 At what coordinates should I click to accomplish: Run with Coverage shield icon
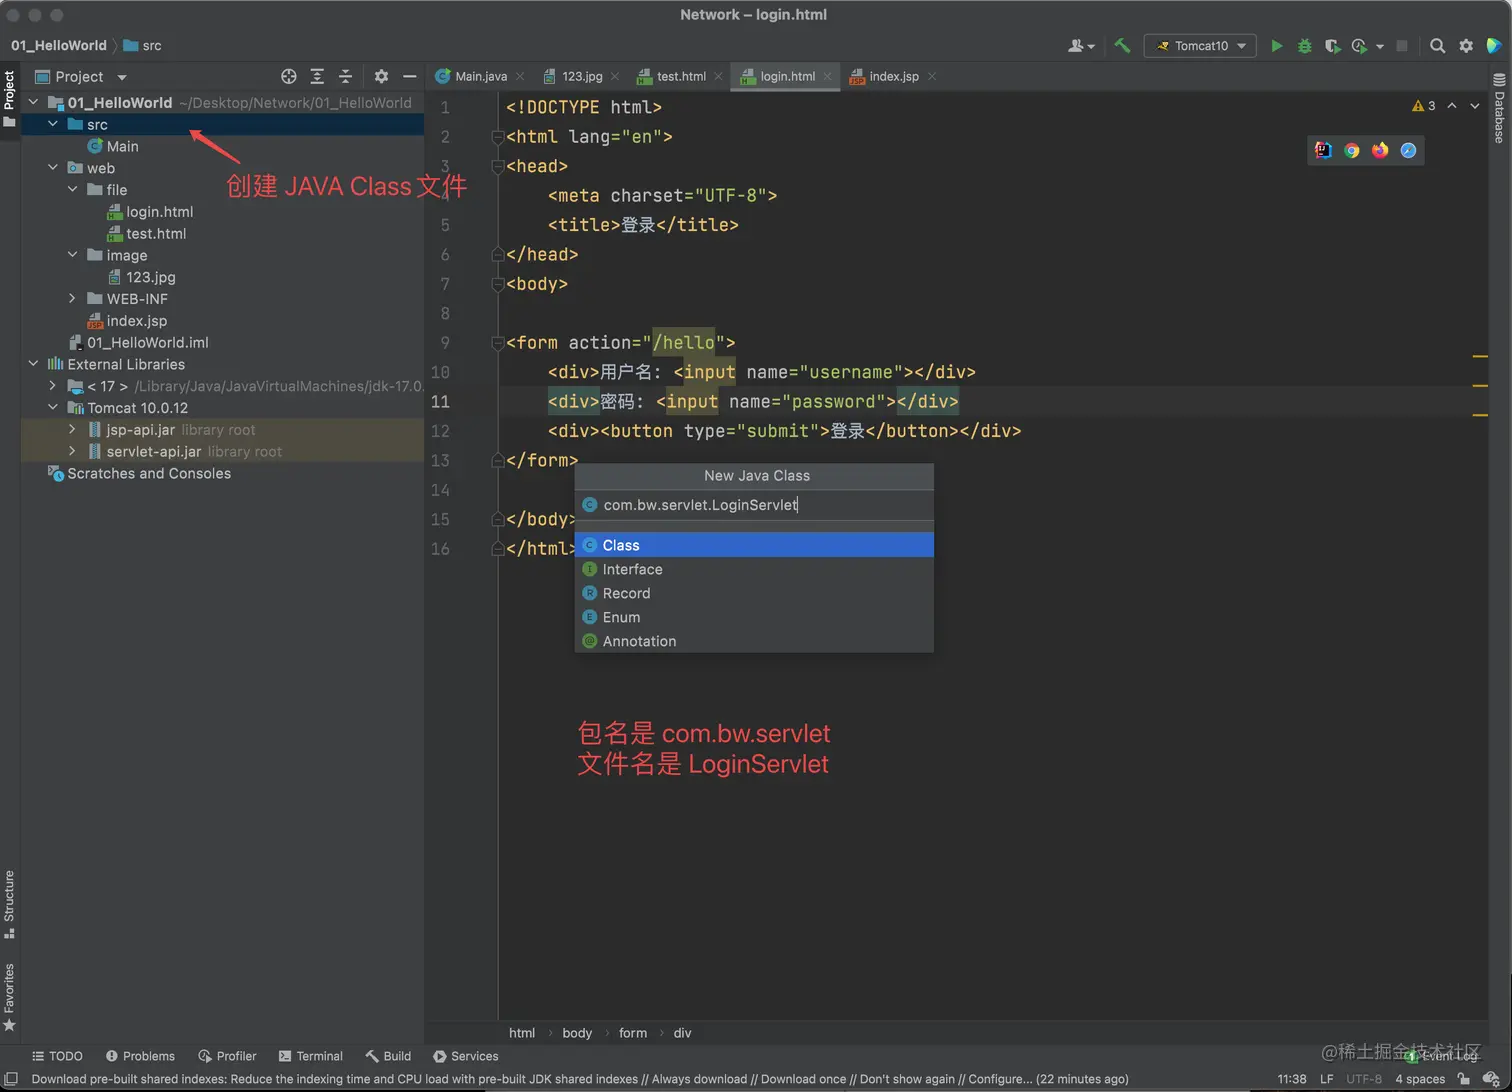[1331, 46]
